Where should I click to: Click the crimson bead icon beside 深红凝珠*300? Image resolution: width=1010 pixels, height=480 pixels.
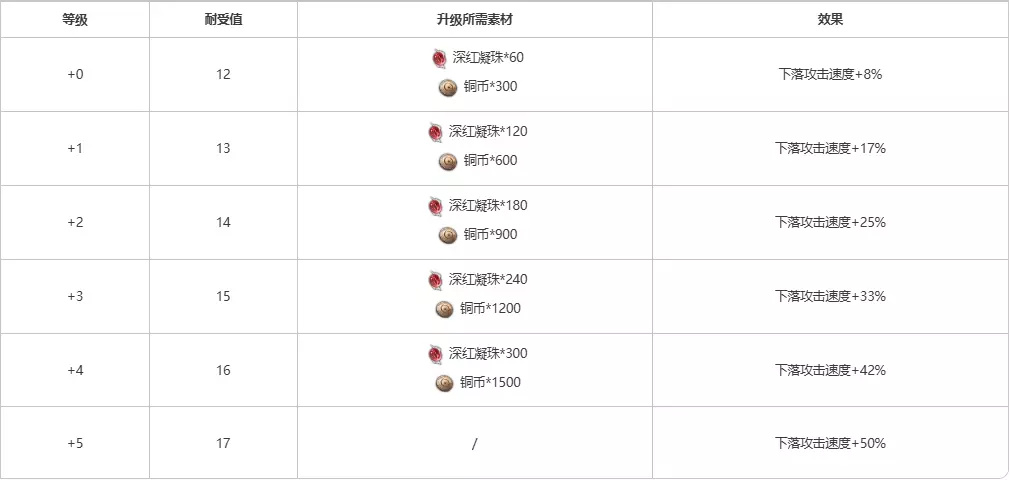(x=435, y=354)
